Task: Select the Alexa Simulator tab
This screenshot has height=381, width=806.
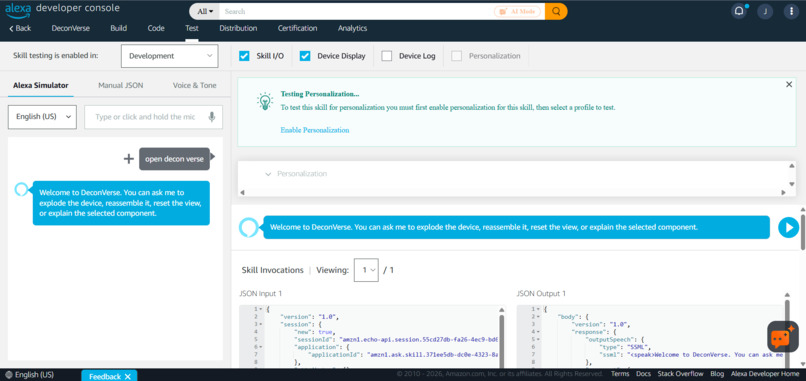Action: (x=41, y=86)
